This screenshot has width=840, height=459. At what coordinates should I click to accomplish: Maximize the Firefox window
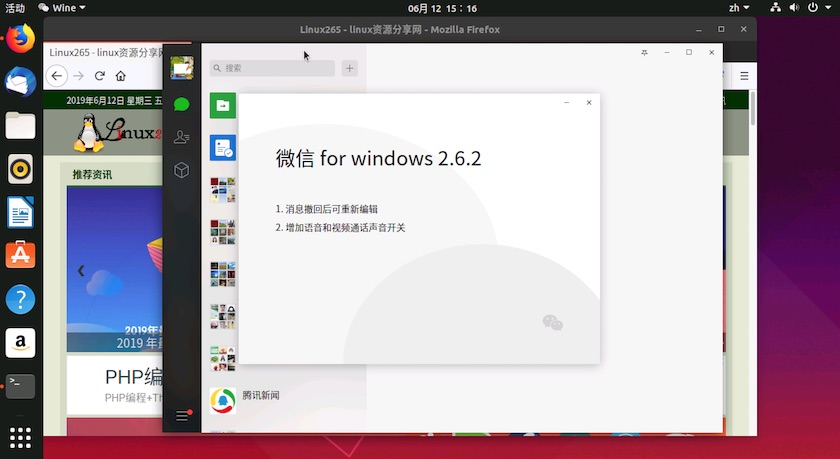721,29
